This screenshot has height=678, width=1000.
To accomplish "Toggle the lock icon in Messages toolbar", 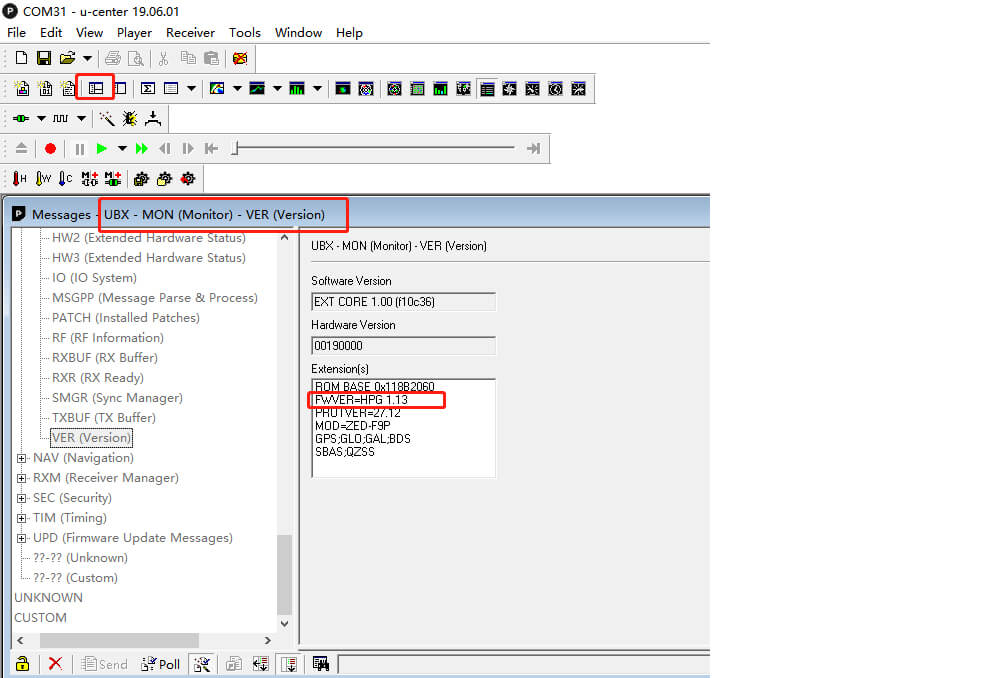I will pos(23,663).
